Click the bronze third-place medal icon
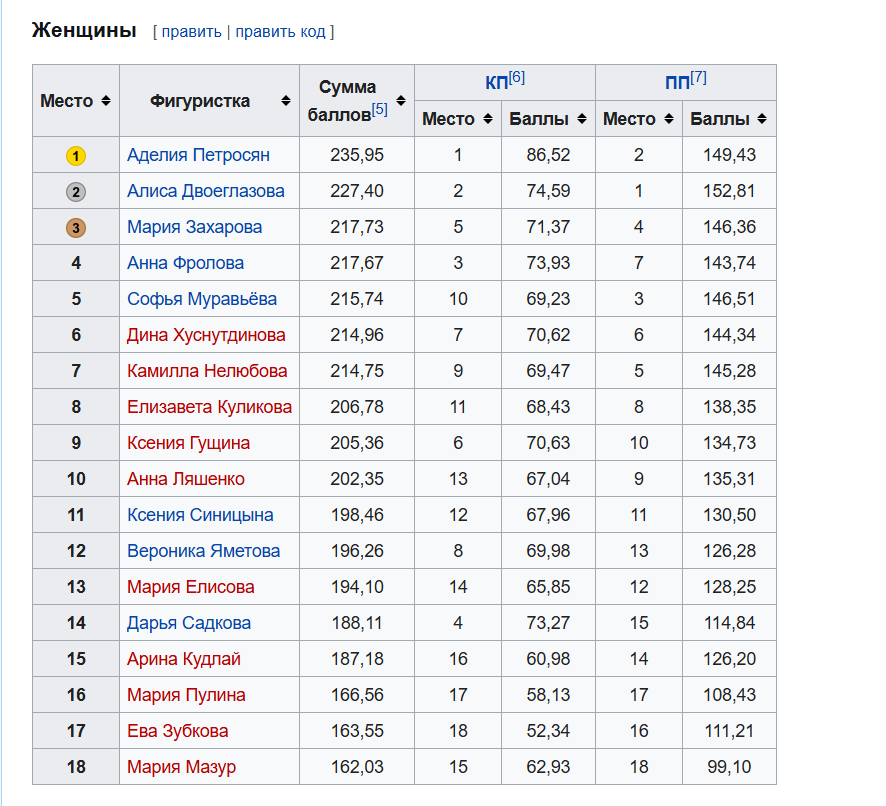Viewport: 886px width, 806px height. pyautogui.click(x=76, y=228)
